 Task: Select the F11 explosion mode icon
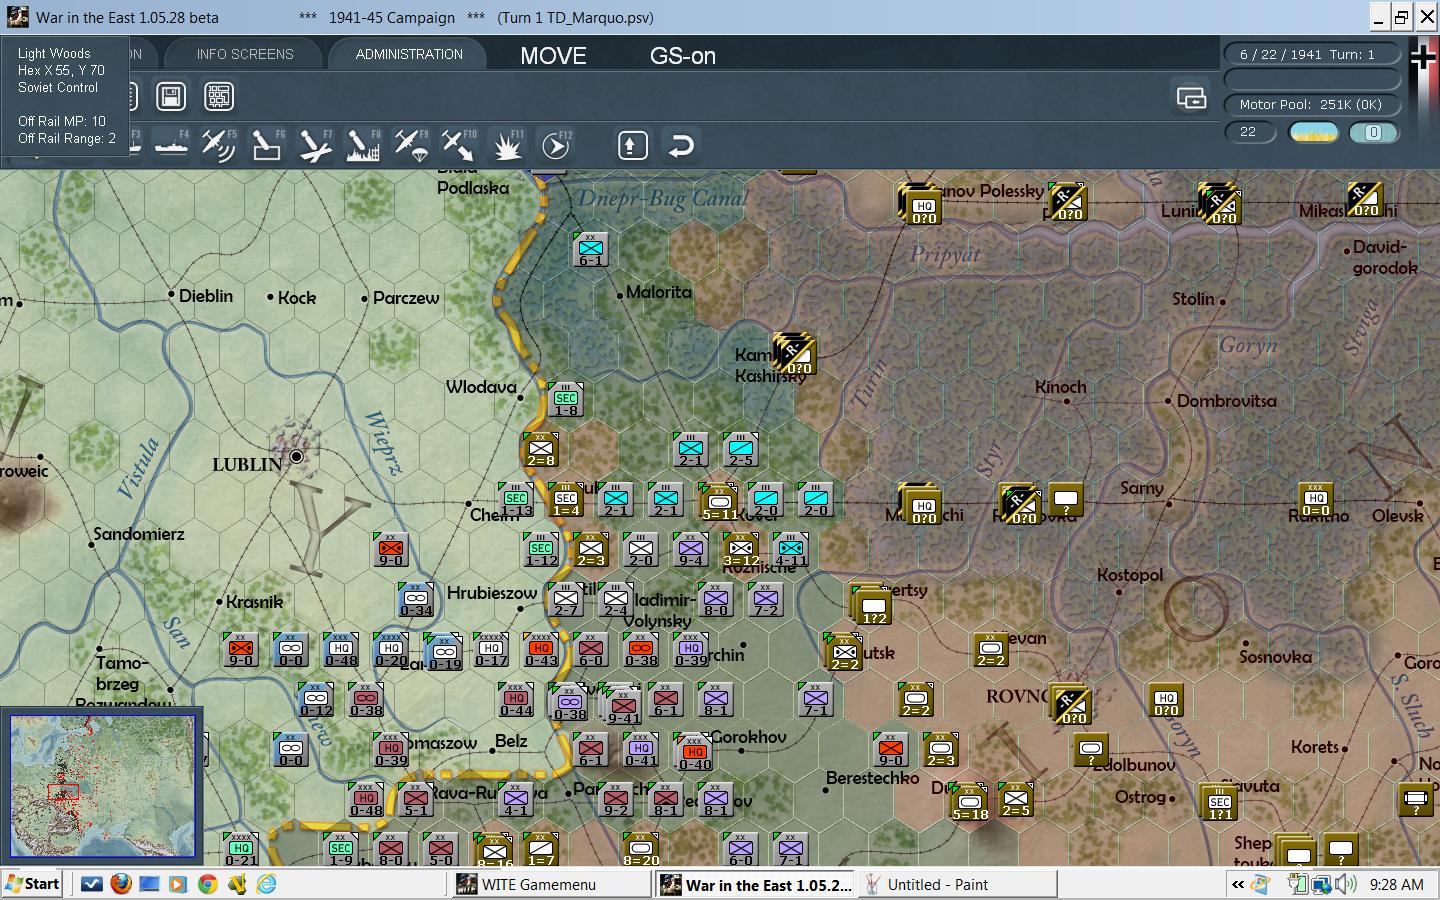[x=507, y=145]
